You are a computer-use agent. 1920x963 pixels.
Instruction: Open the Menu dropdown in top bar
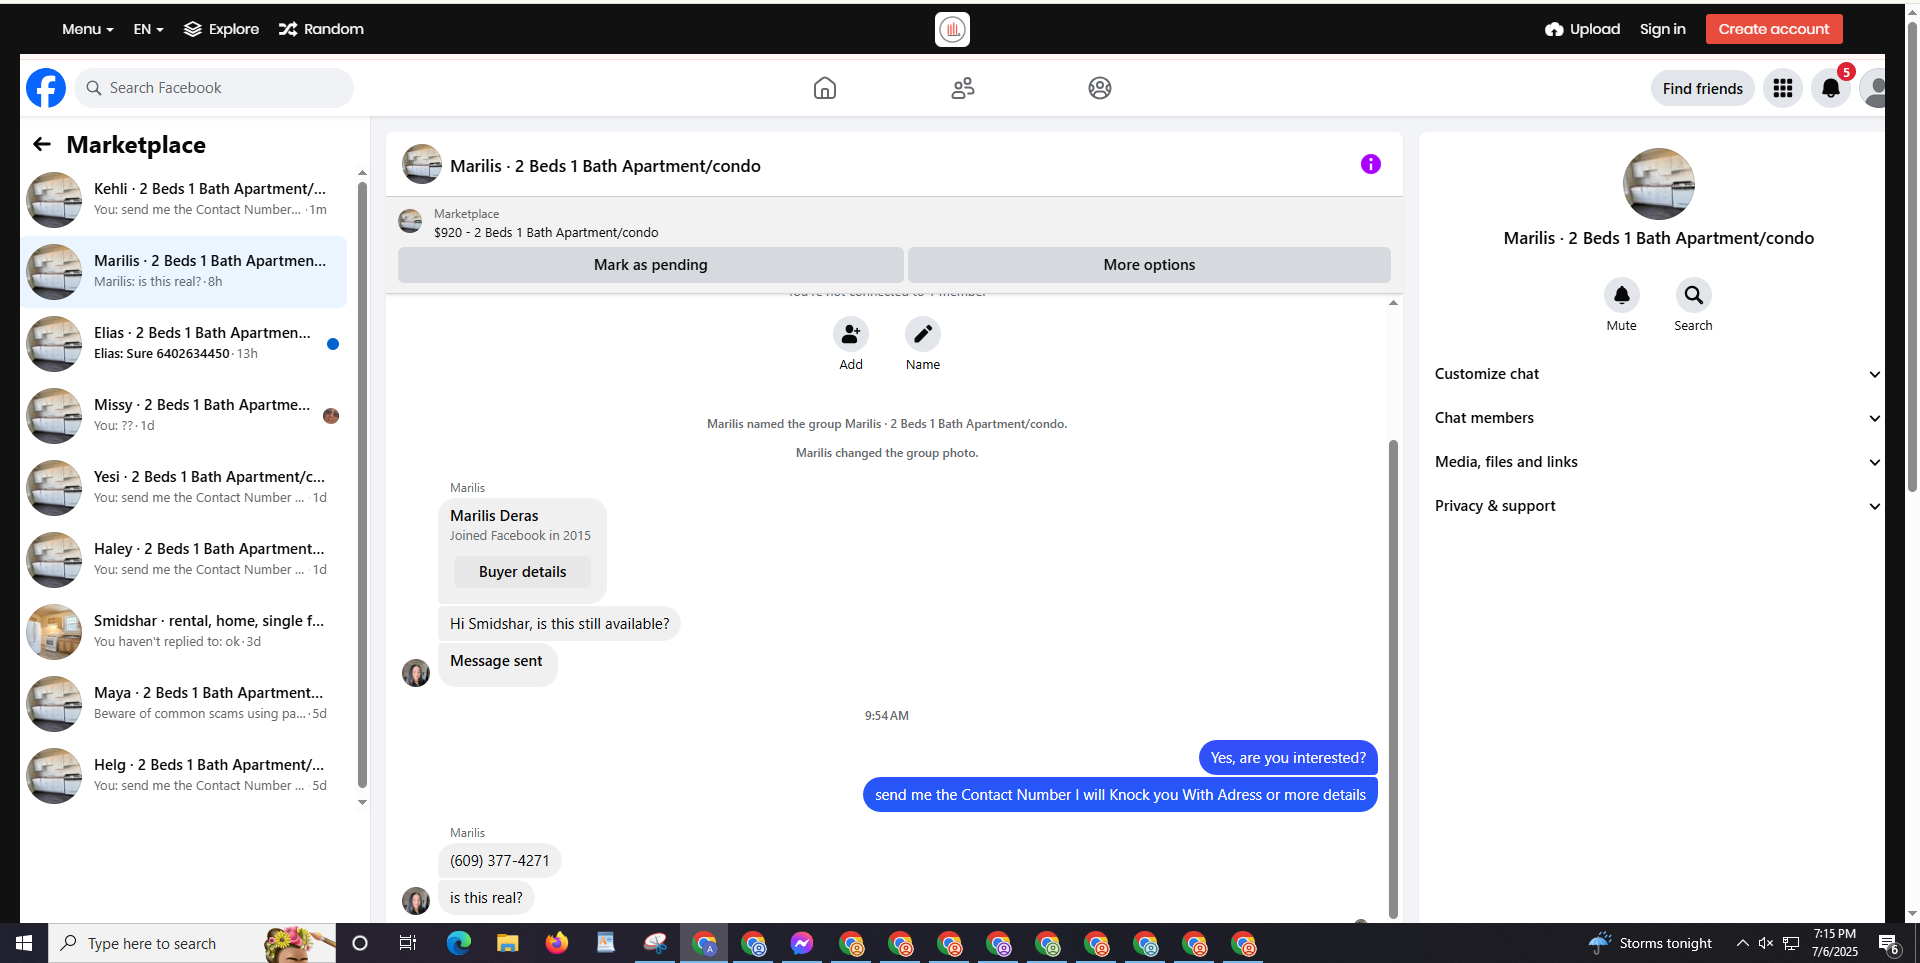tap(88, 29)
